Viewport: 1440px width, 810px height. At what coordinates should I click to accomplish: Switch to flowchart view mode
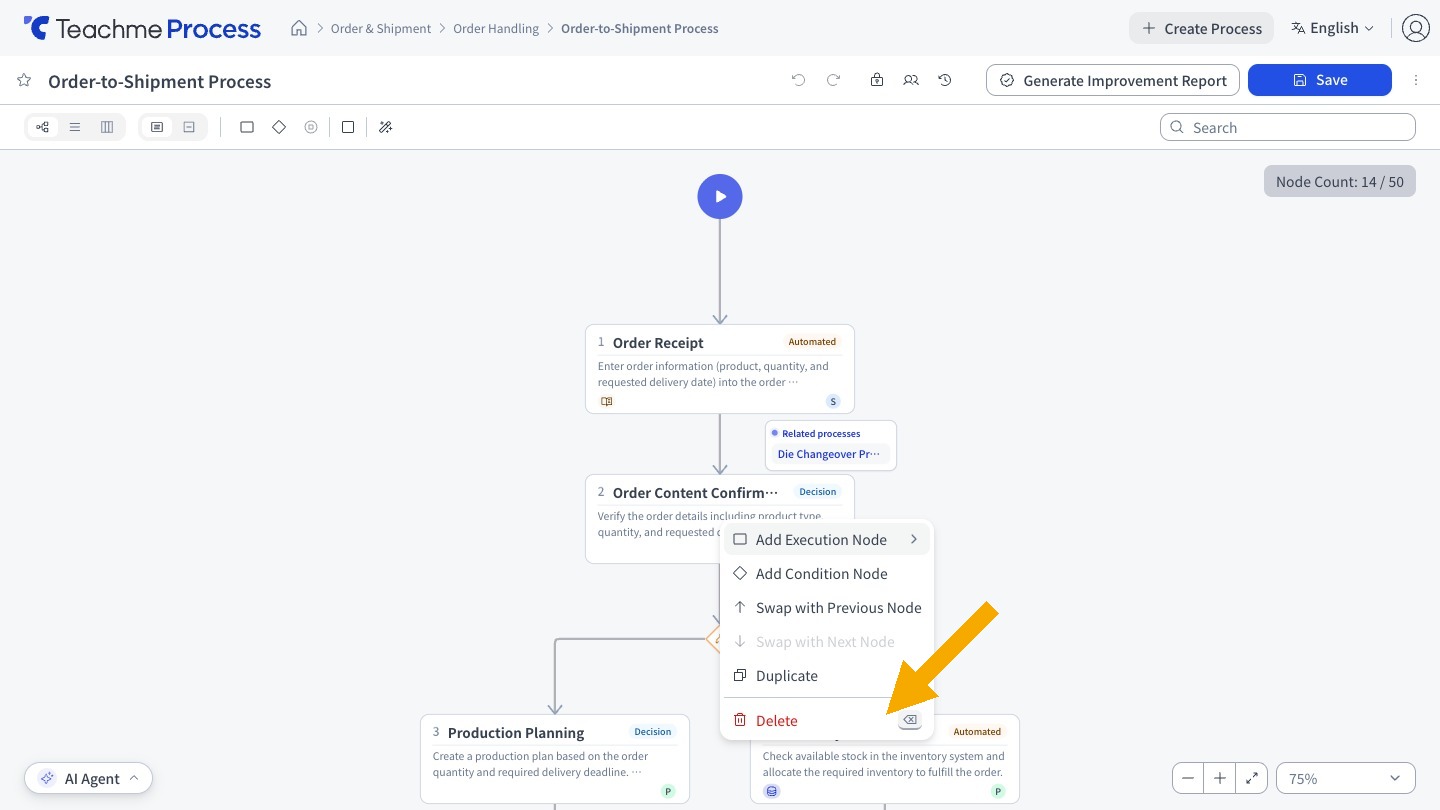coord(42,127)
